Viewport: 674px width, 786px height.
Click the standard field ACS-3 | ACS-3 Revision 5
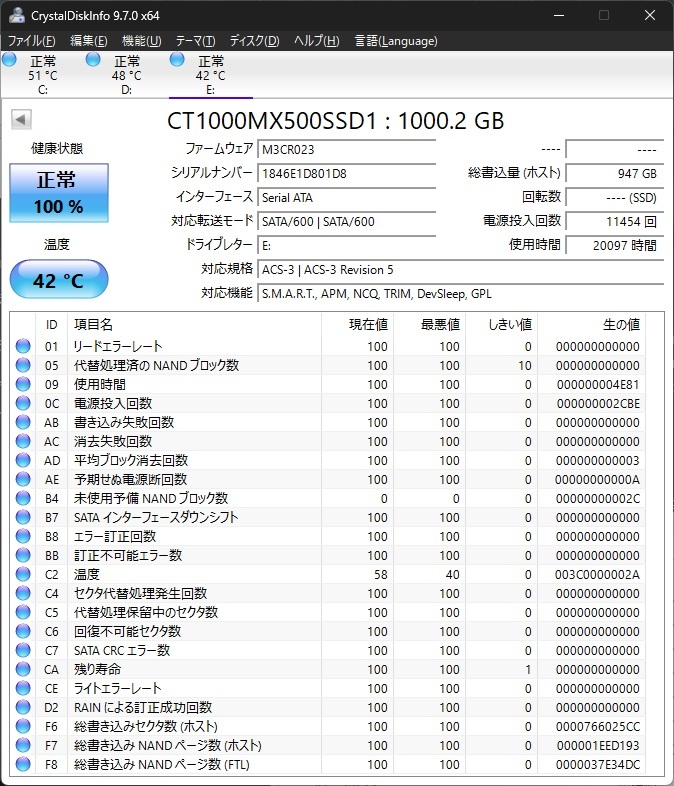[461, 270]
